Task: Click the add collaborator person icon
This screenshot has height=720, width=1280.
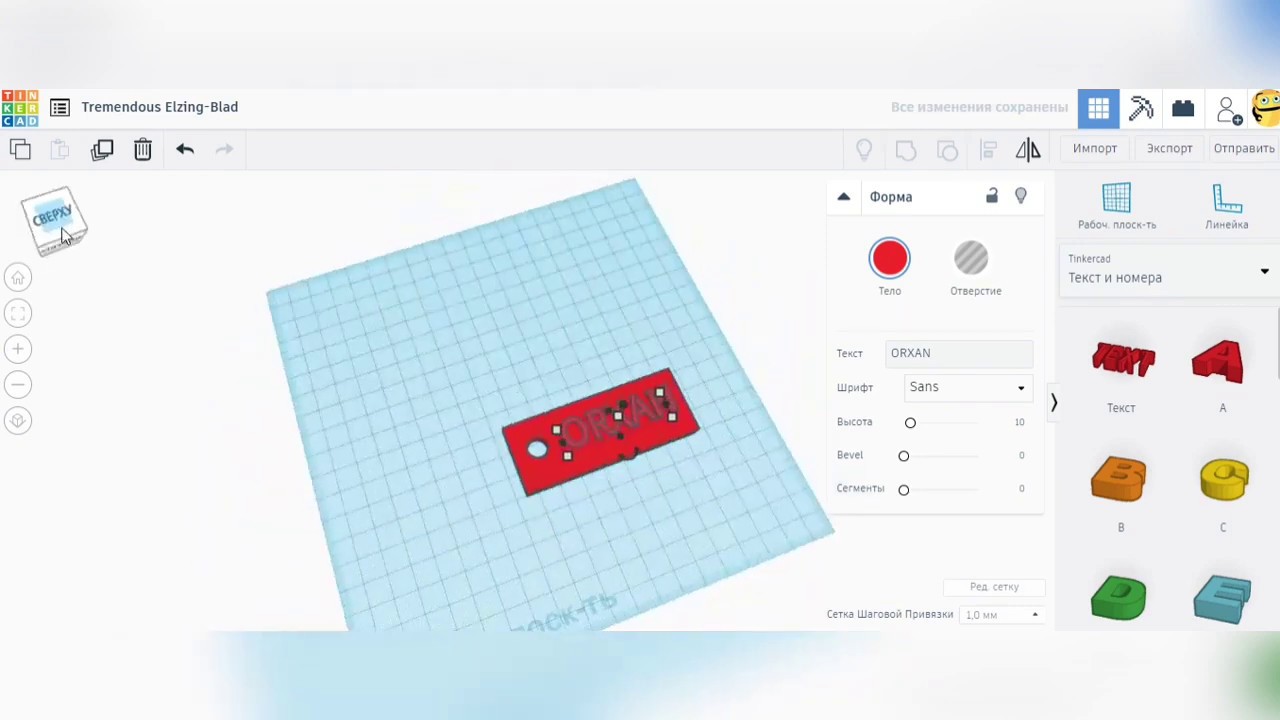Action: (1229, 109)
